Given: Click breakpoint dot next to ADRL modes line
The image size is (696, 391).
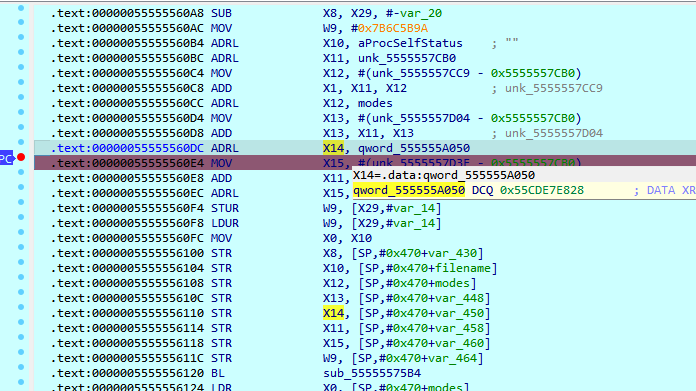Looking at the screenshot, I should pos(21,97).
